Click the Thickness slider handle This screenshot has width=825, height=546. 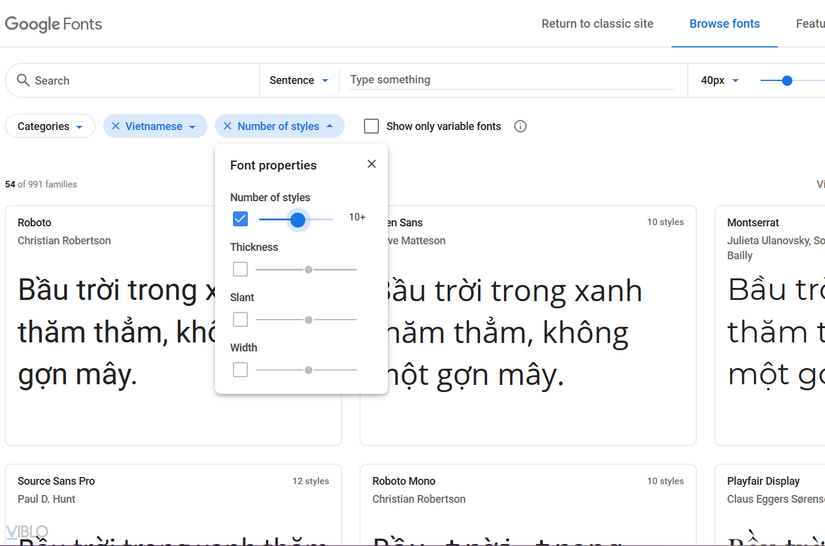309,270
